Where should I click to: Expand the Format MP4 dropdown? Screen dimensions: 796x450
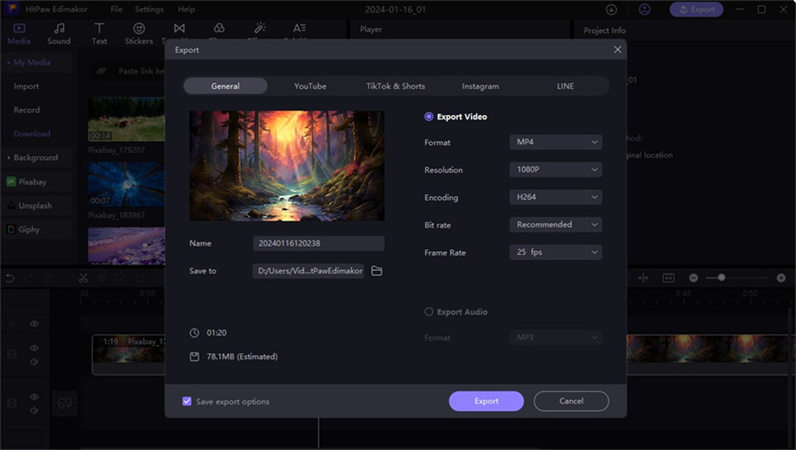click(555, 142)
